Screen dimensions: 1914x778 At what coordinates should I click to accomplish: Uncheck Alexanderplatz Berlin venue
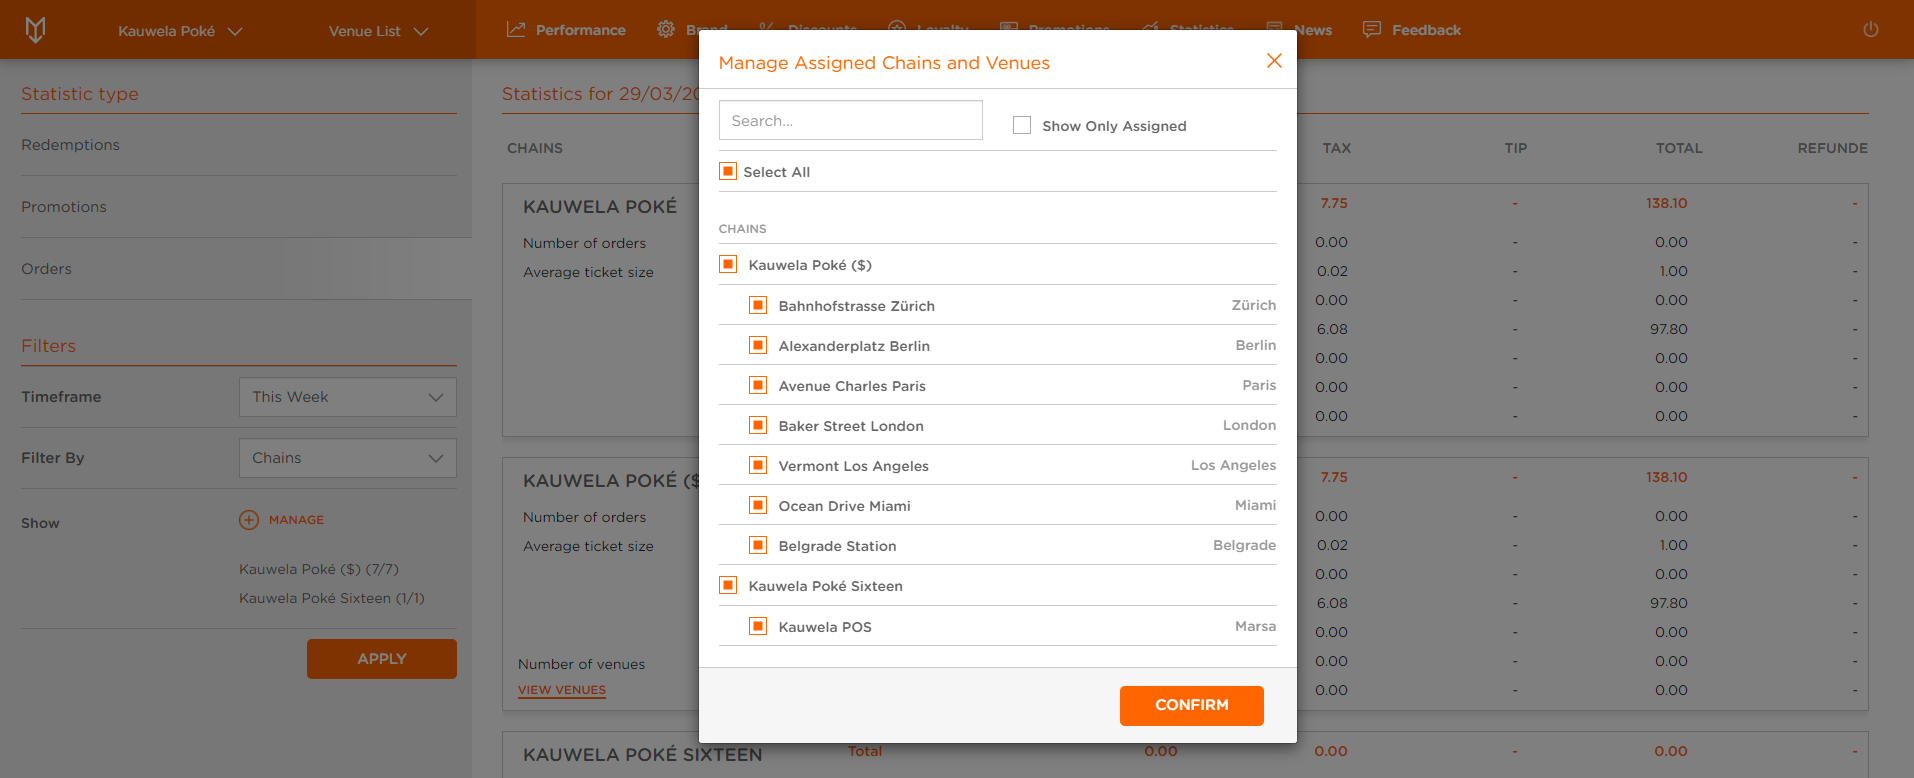pos(758,345)
